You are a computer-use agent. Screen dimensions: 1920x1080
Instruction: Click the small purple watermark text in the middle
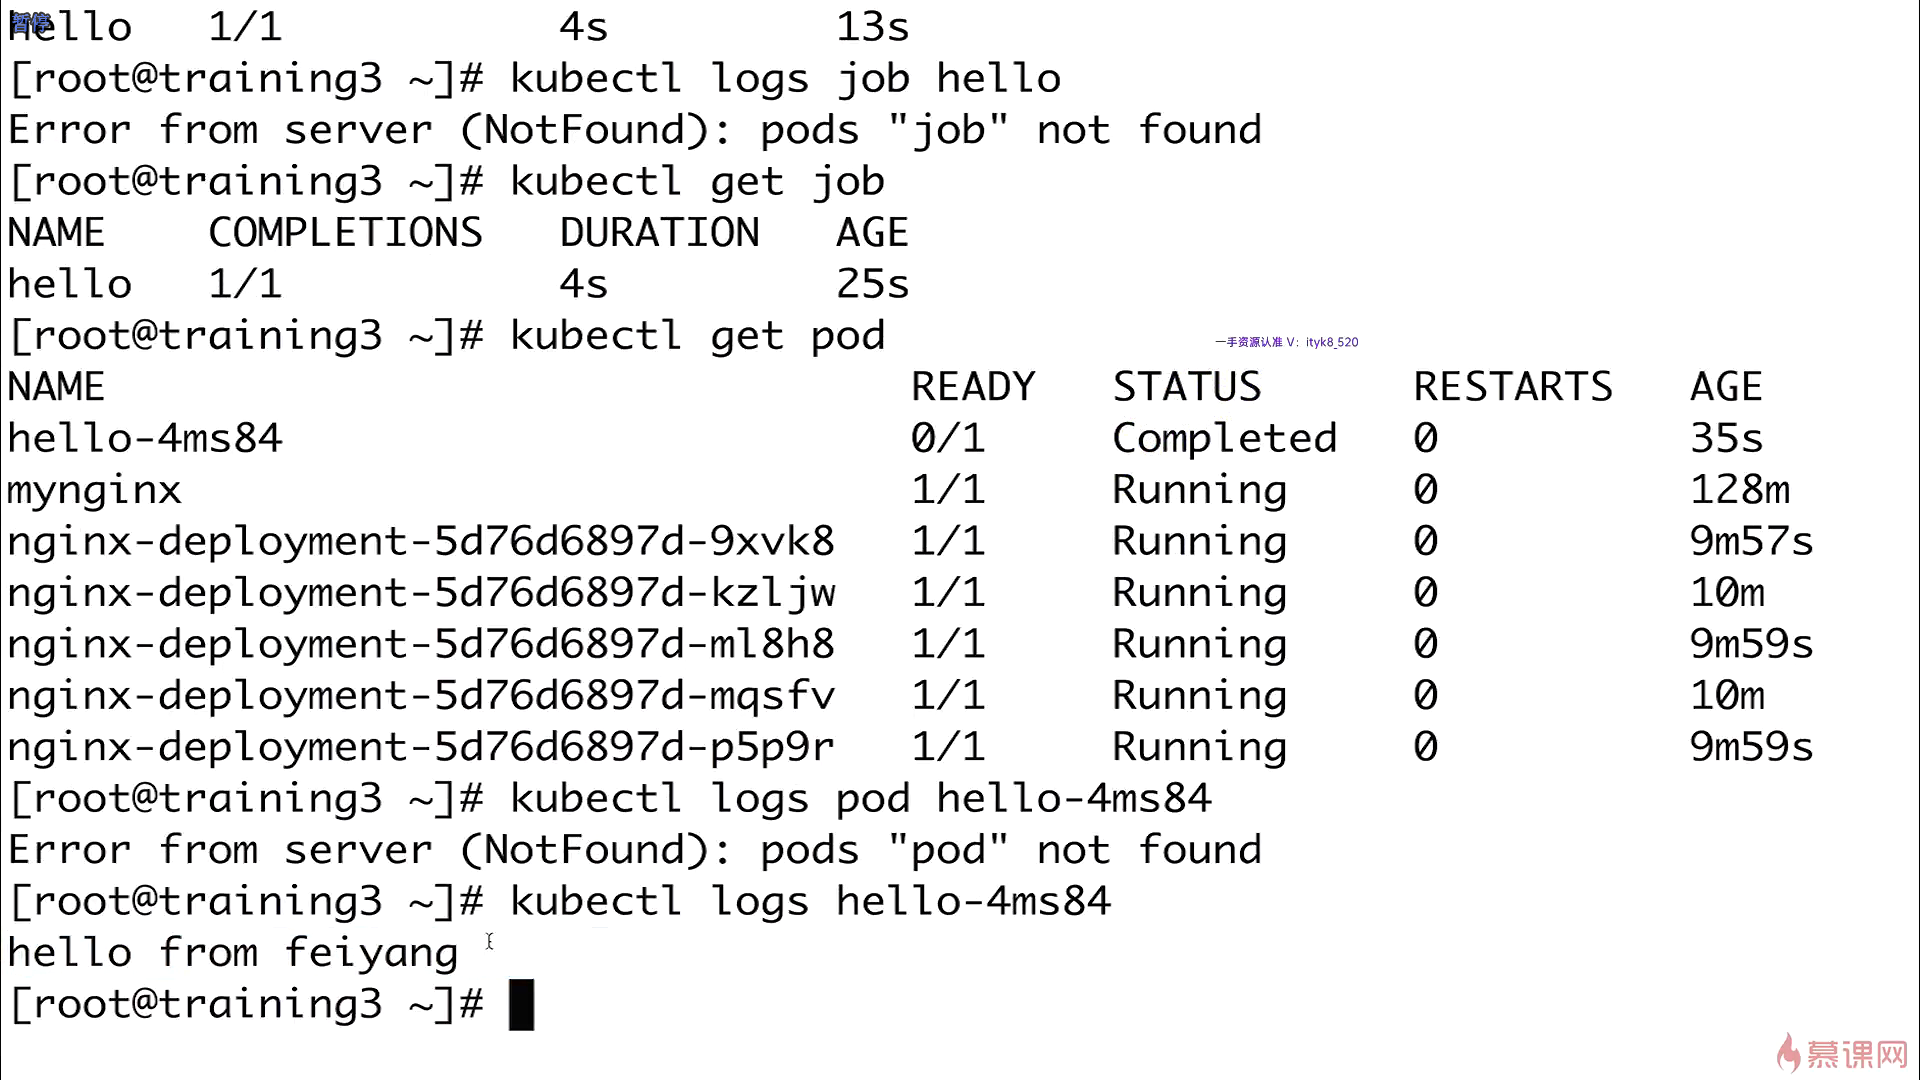tap(1286, 342)
